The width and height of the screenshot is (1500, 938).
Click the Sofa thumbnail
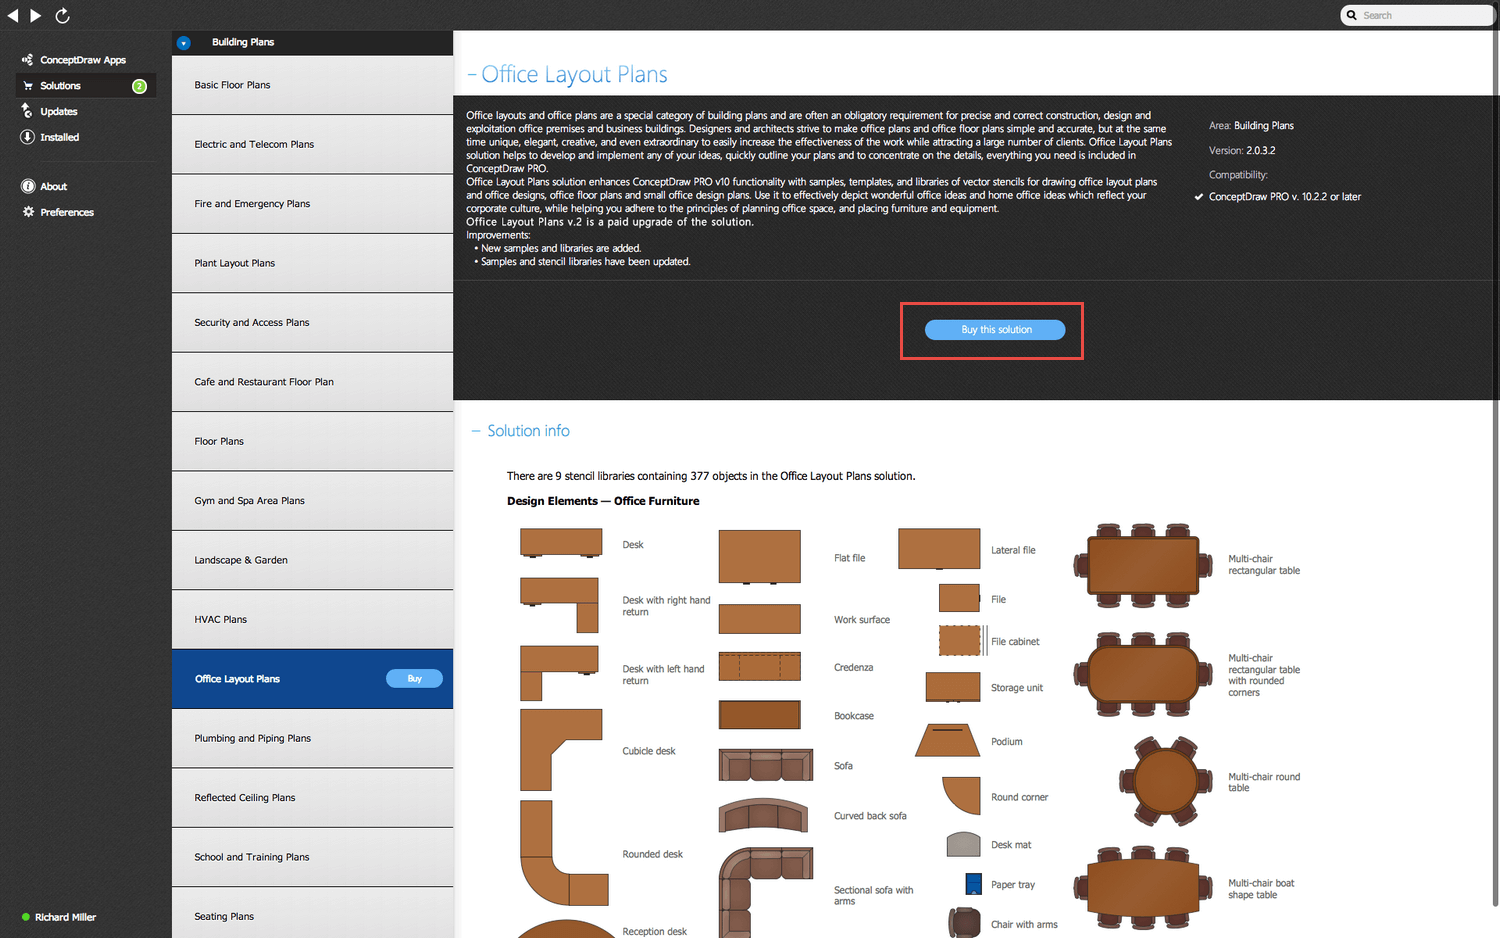pos(766,765)
